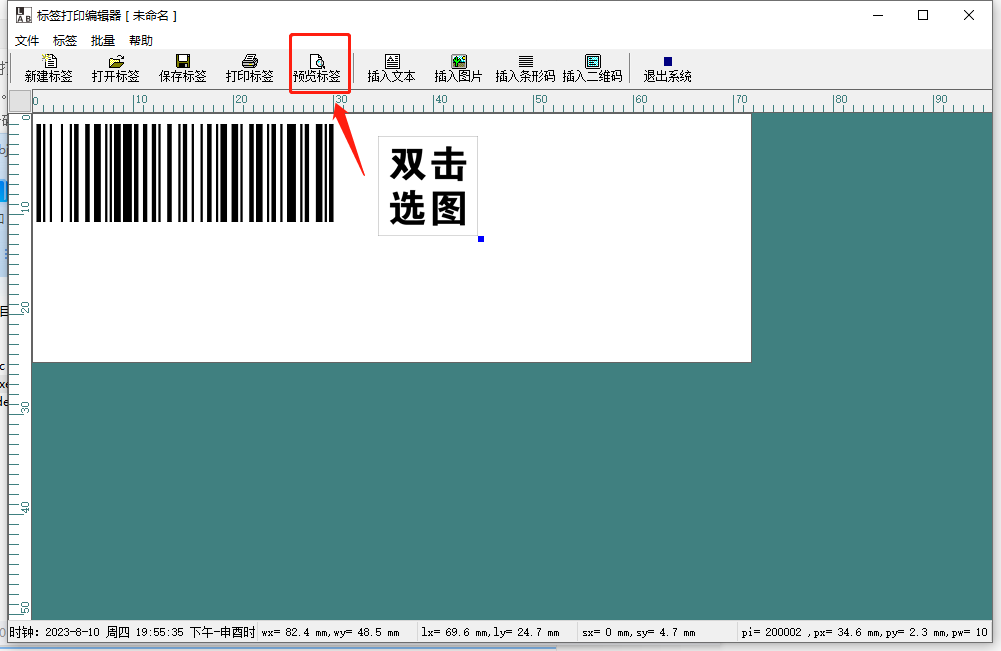Insert text via 插入文本 icon
Screen dimensions: 1001x651
[391, 68]
